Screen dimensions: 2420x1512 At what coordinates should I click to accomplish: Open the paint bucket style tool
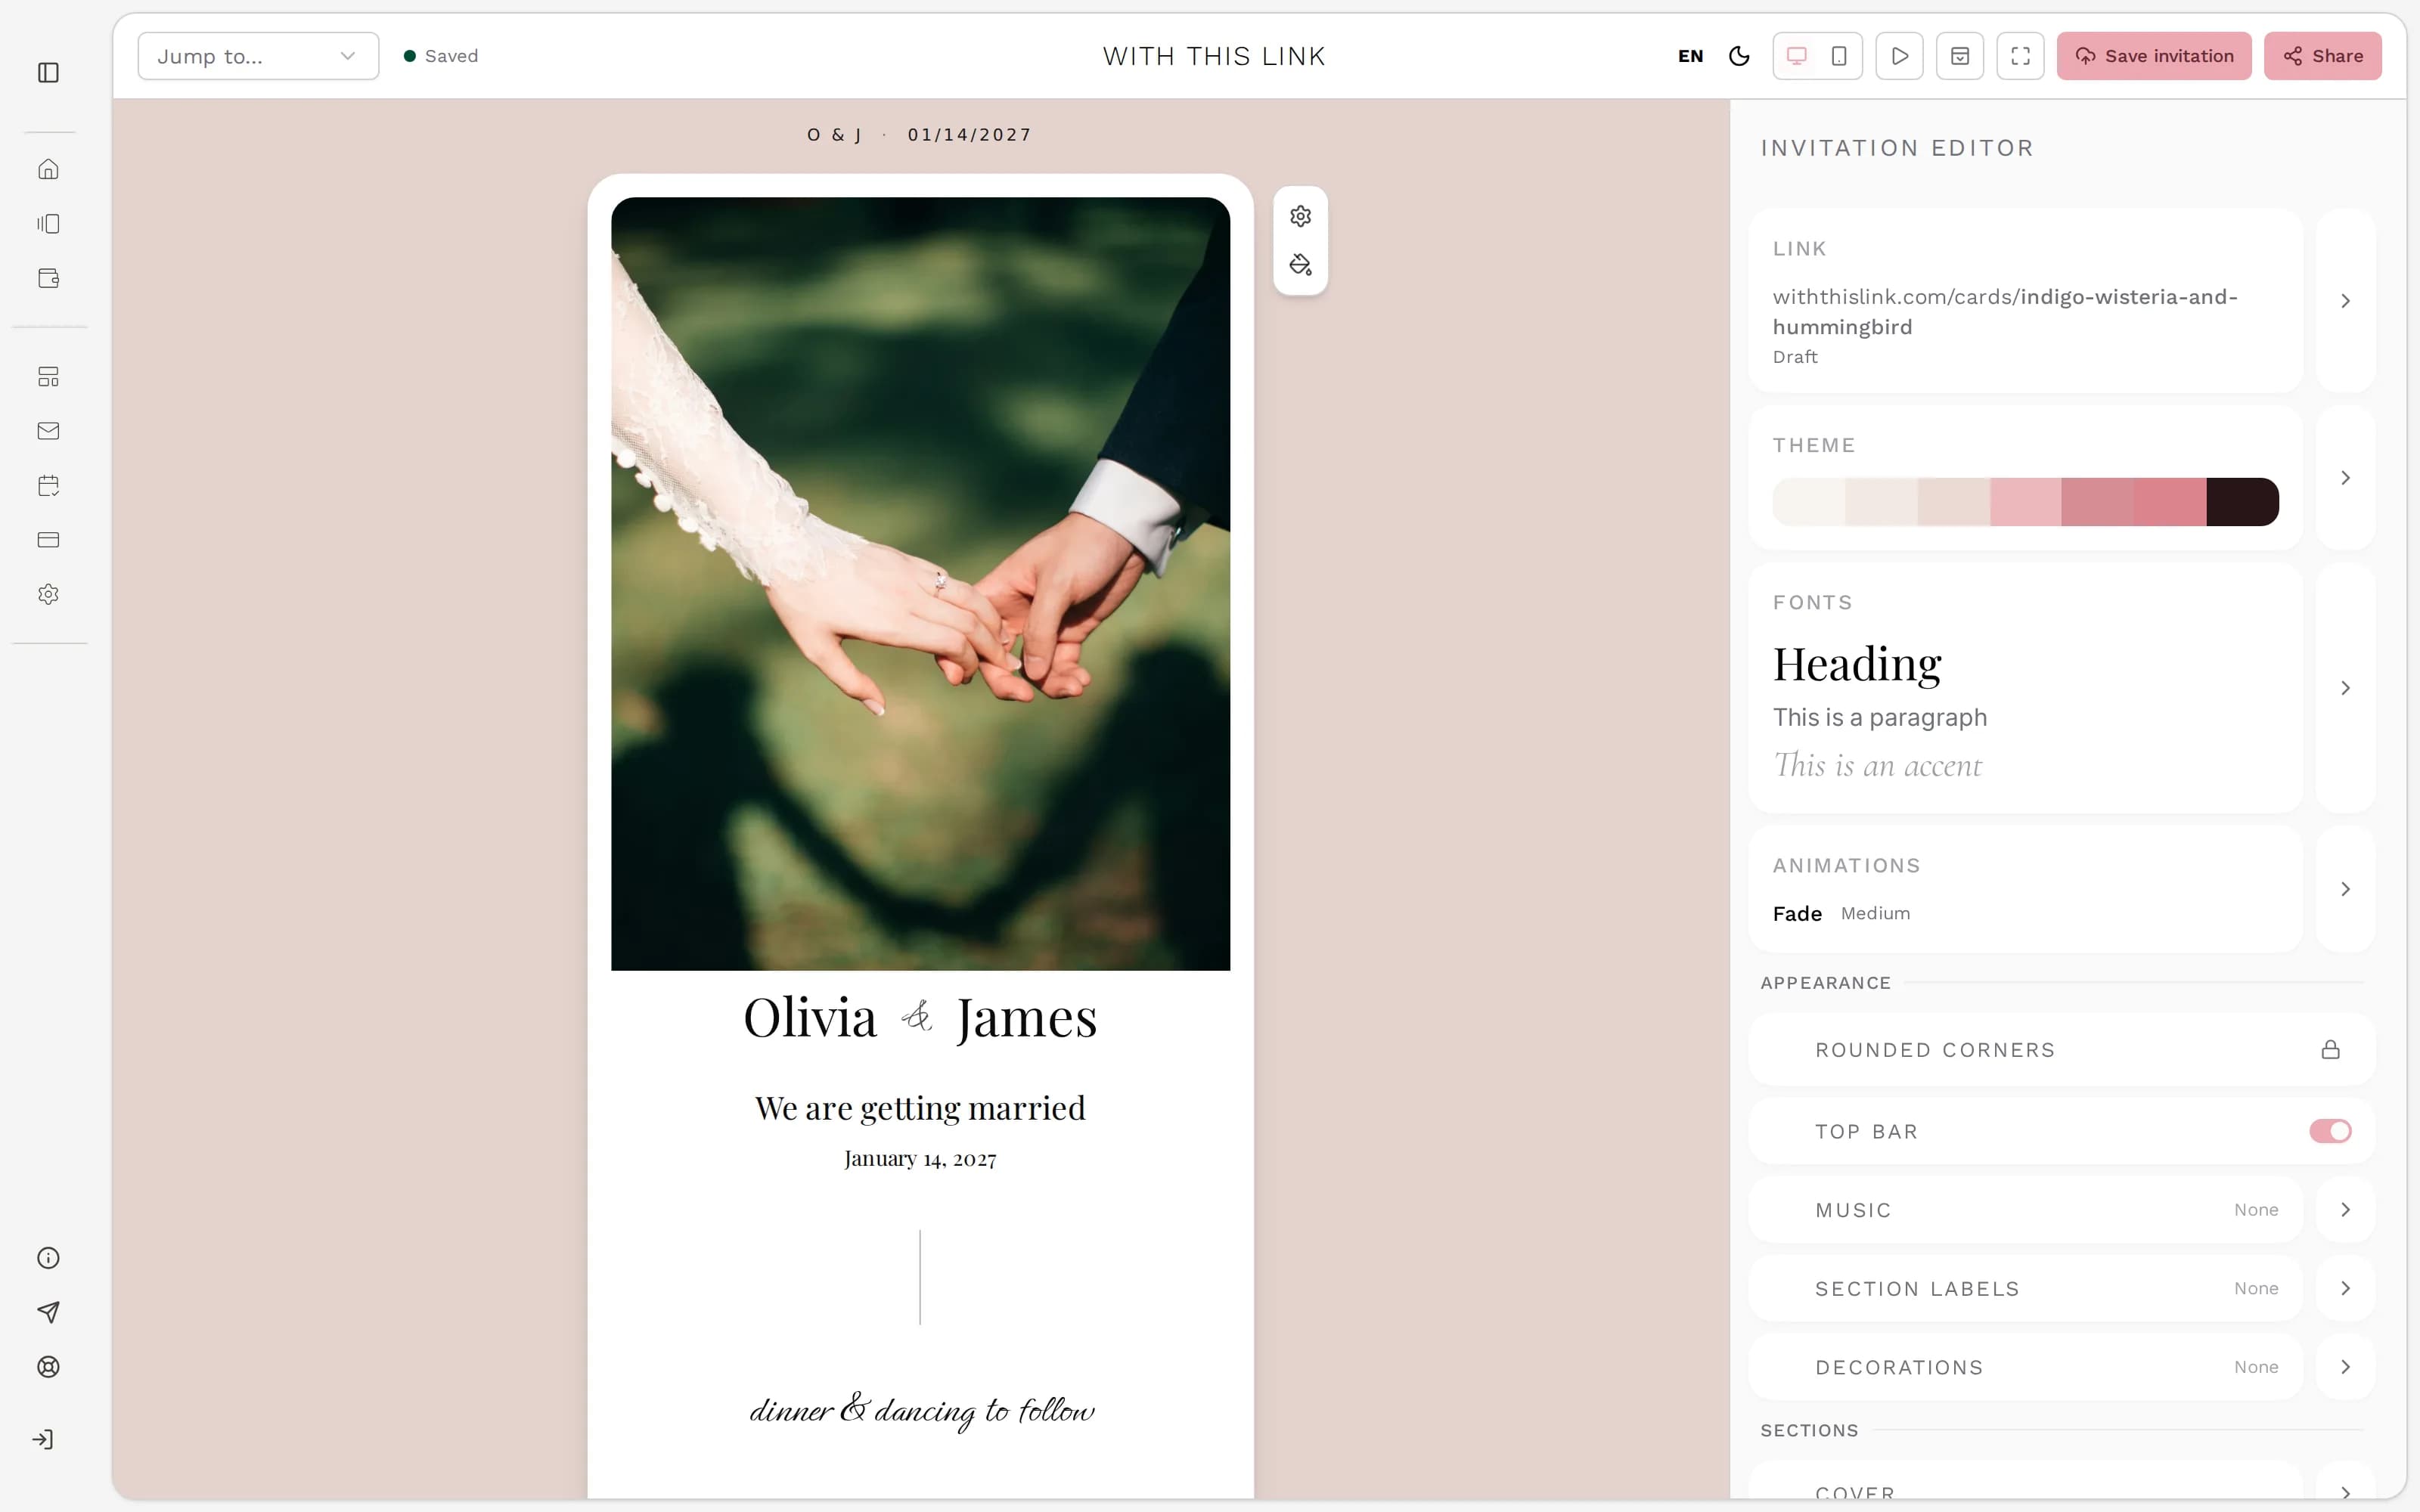pos(1300,265)
